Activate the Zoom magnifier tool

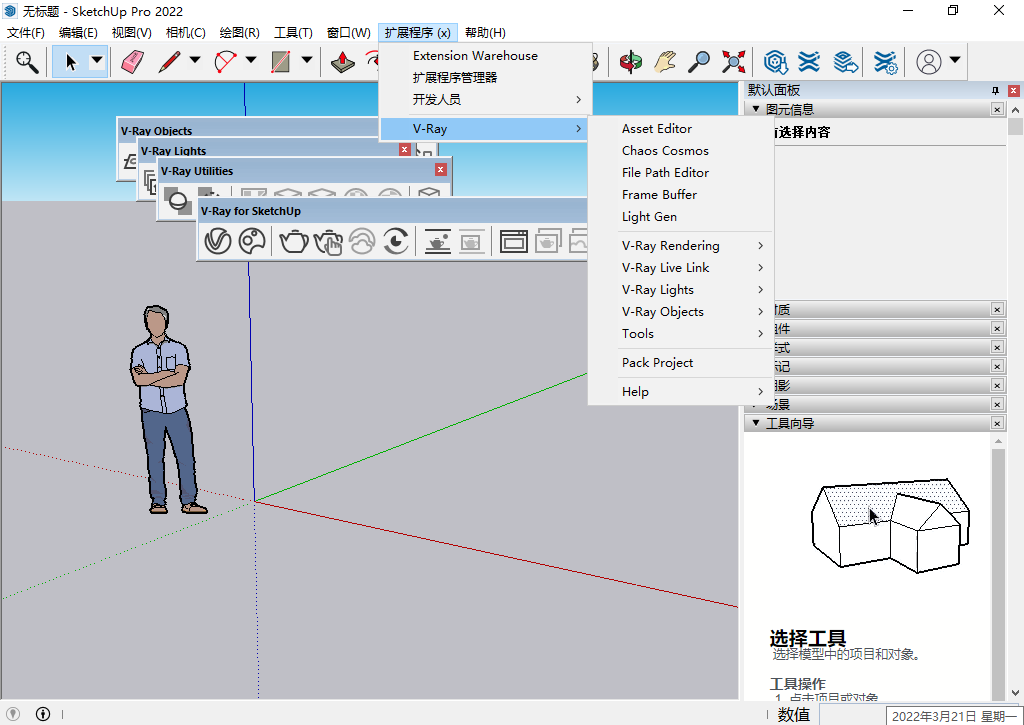coord(699,62)
